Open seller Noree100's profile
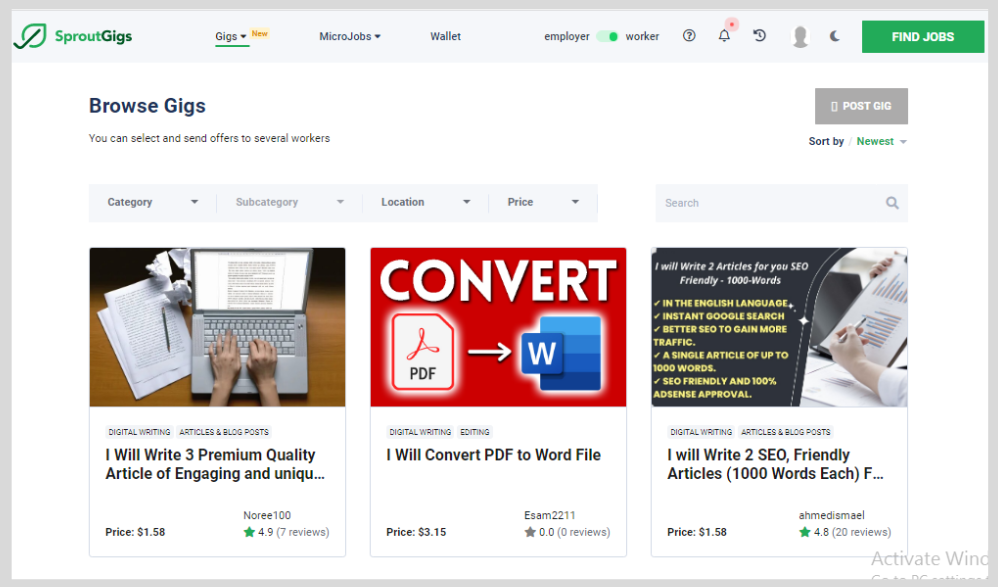The height and width of the screenshot is (587, 998). click(267, 515)
